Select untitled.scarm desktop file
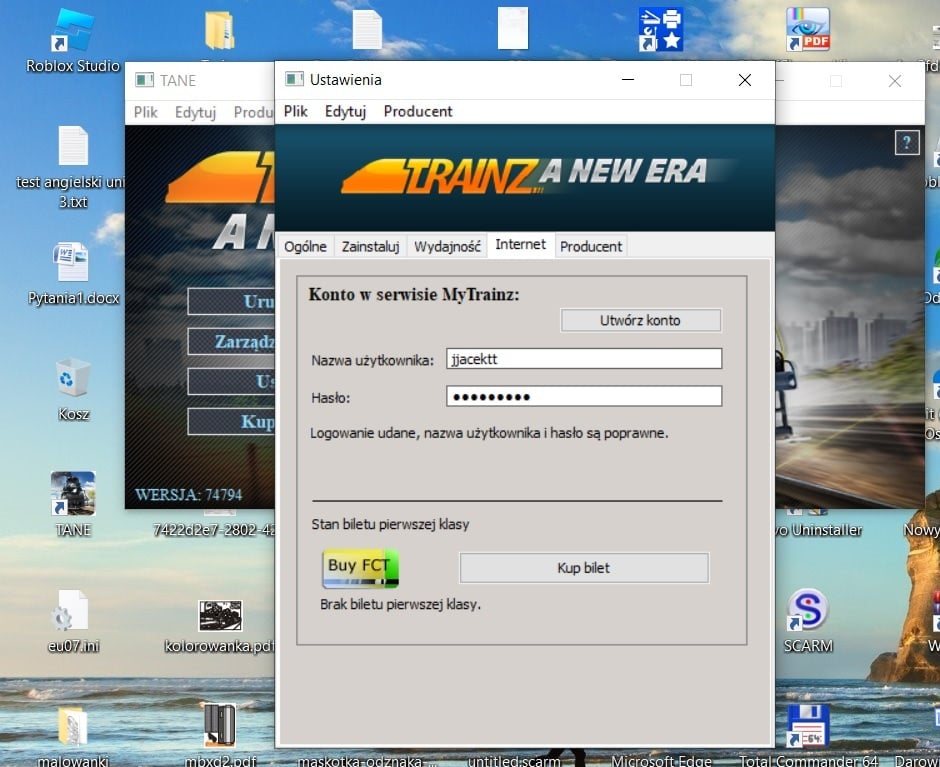Image resolution: width=940 pixels, height=767 pixels. click(x=514, y=760)
